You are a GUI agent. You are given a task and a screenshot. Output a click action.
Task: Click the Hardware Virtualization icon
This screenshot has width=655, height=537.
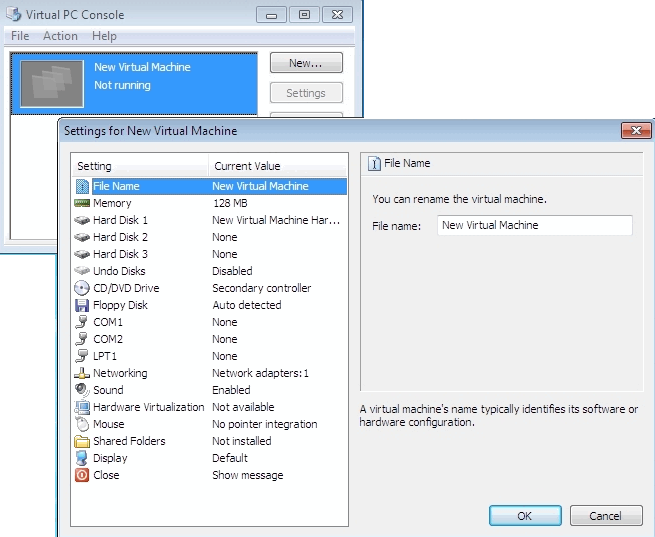coord(82,407)
